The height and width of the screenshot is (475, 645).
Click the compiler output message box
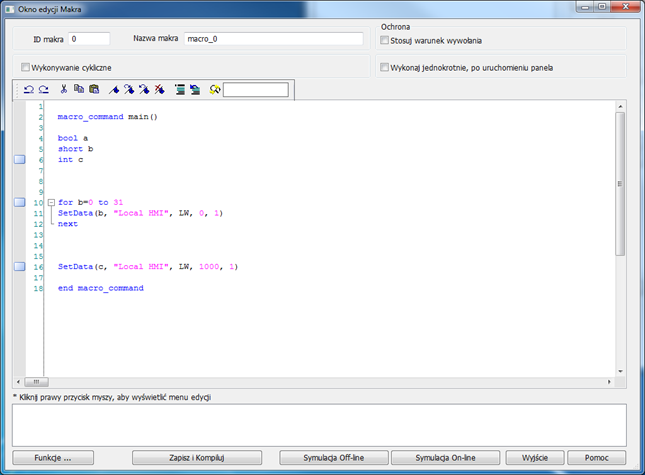click(x=319, y=425)
